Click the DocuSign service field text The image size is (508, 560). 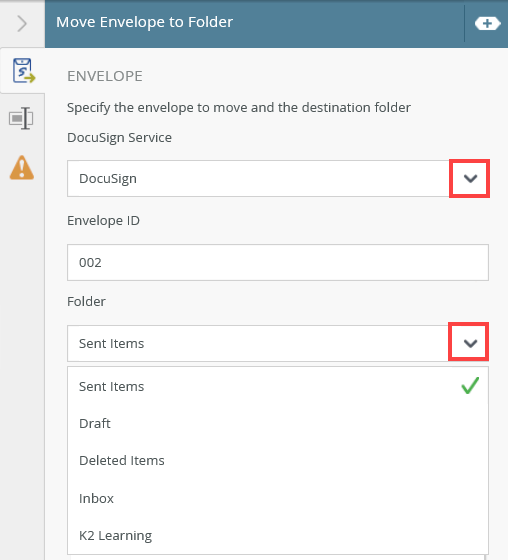point(108,178)
